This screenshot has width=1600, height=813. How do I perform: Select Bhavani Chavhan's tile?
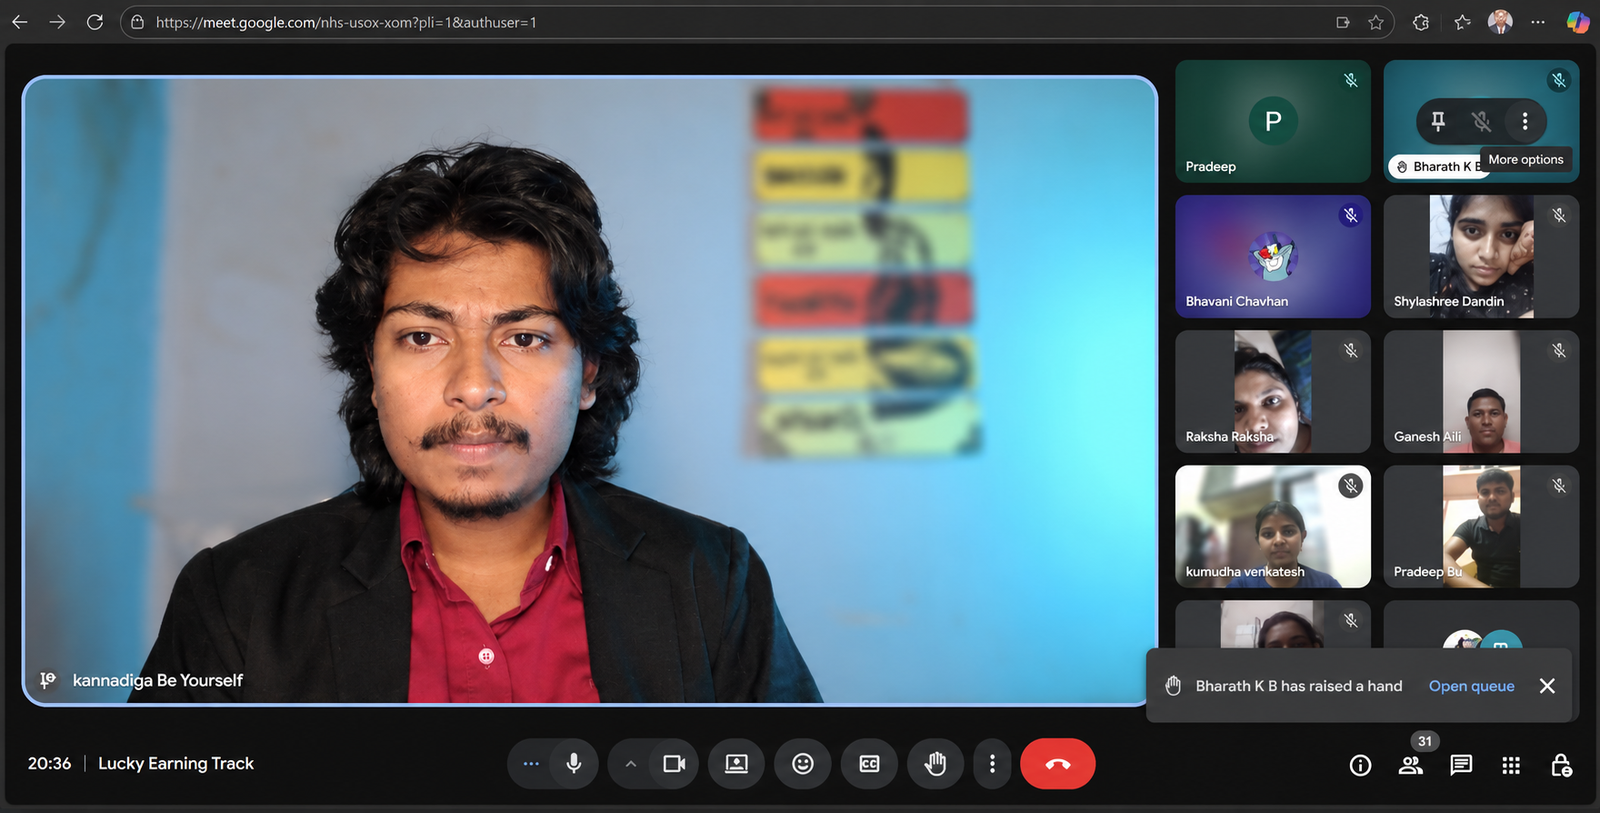1273,256
